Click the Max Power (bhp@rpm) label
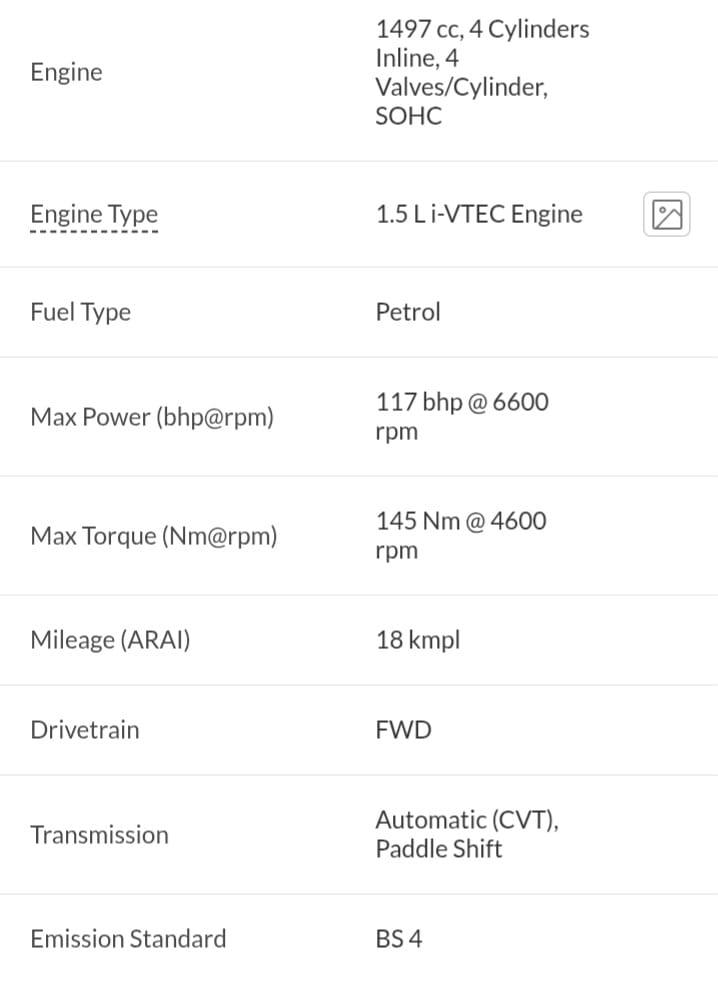Viewport: 718px width, 1005px height. 152,417
